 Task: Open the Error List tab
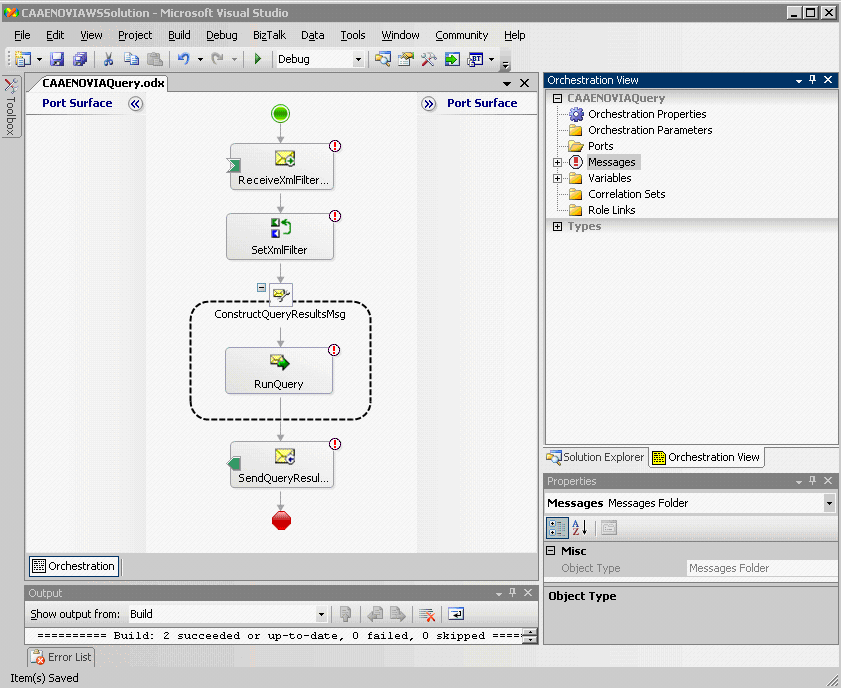click(61, 657)
